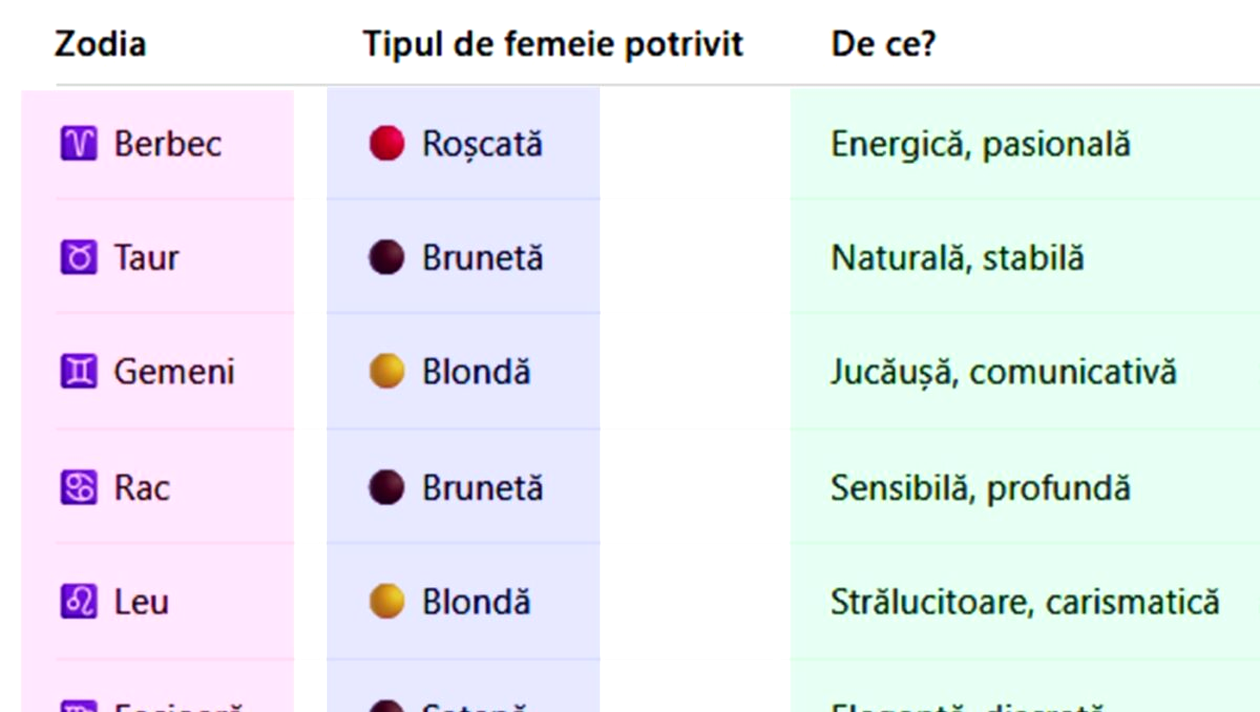Click the red circle next to Roșcată
The image size is (1260, 712).
pos(387,144)
